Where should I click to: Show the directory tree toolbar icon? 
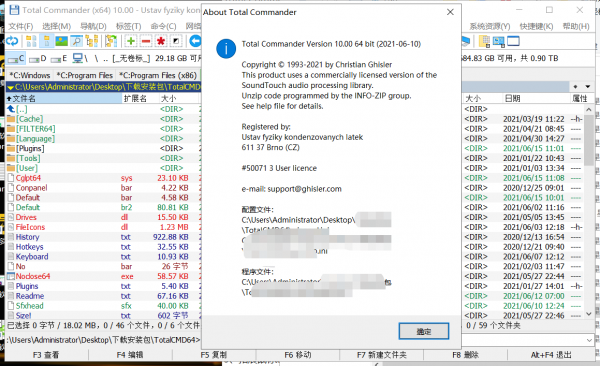pyautogui.click(x=92, y=41)
